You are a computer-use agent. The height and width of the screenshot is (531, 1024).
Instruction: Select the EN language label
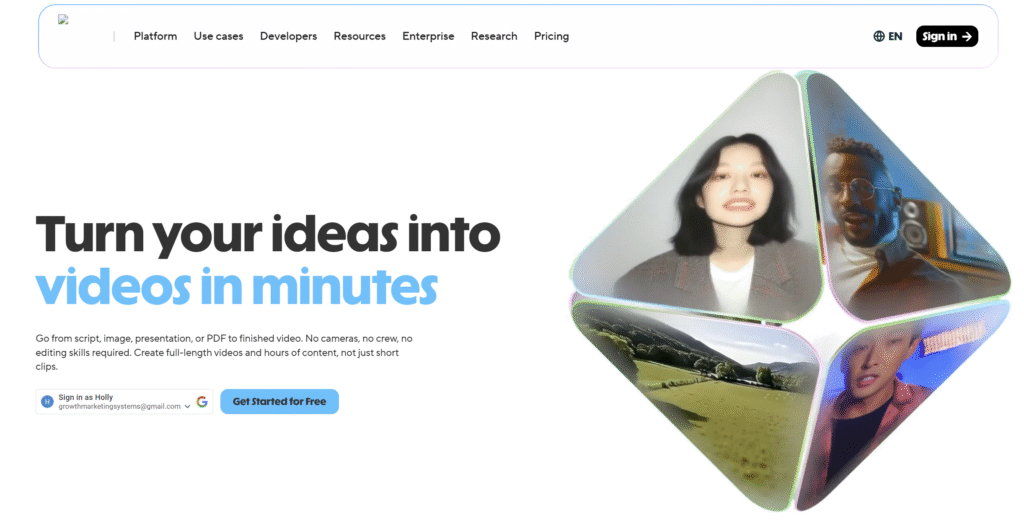point(895,36)
